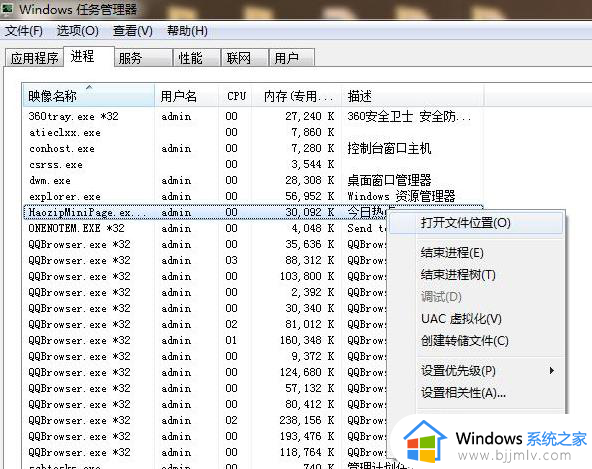Click the 桌面窗口管理器 description
592x469 pixels.
[389, 181]
